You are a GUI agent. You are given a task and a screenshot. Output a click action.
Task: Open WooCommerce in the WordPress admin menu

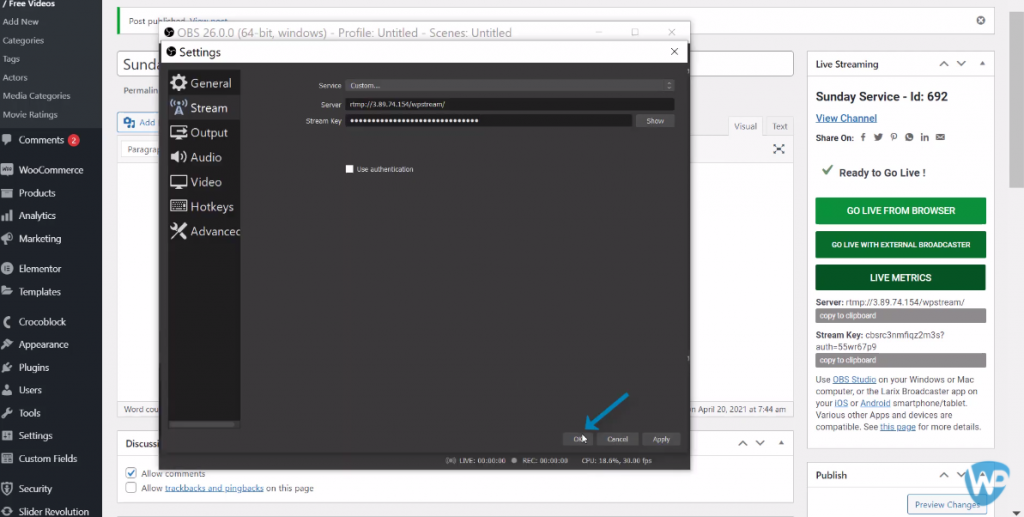coord(50,170)
